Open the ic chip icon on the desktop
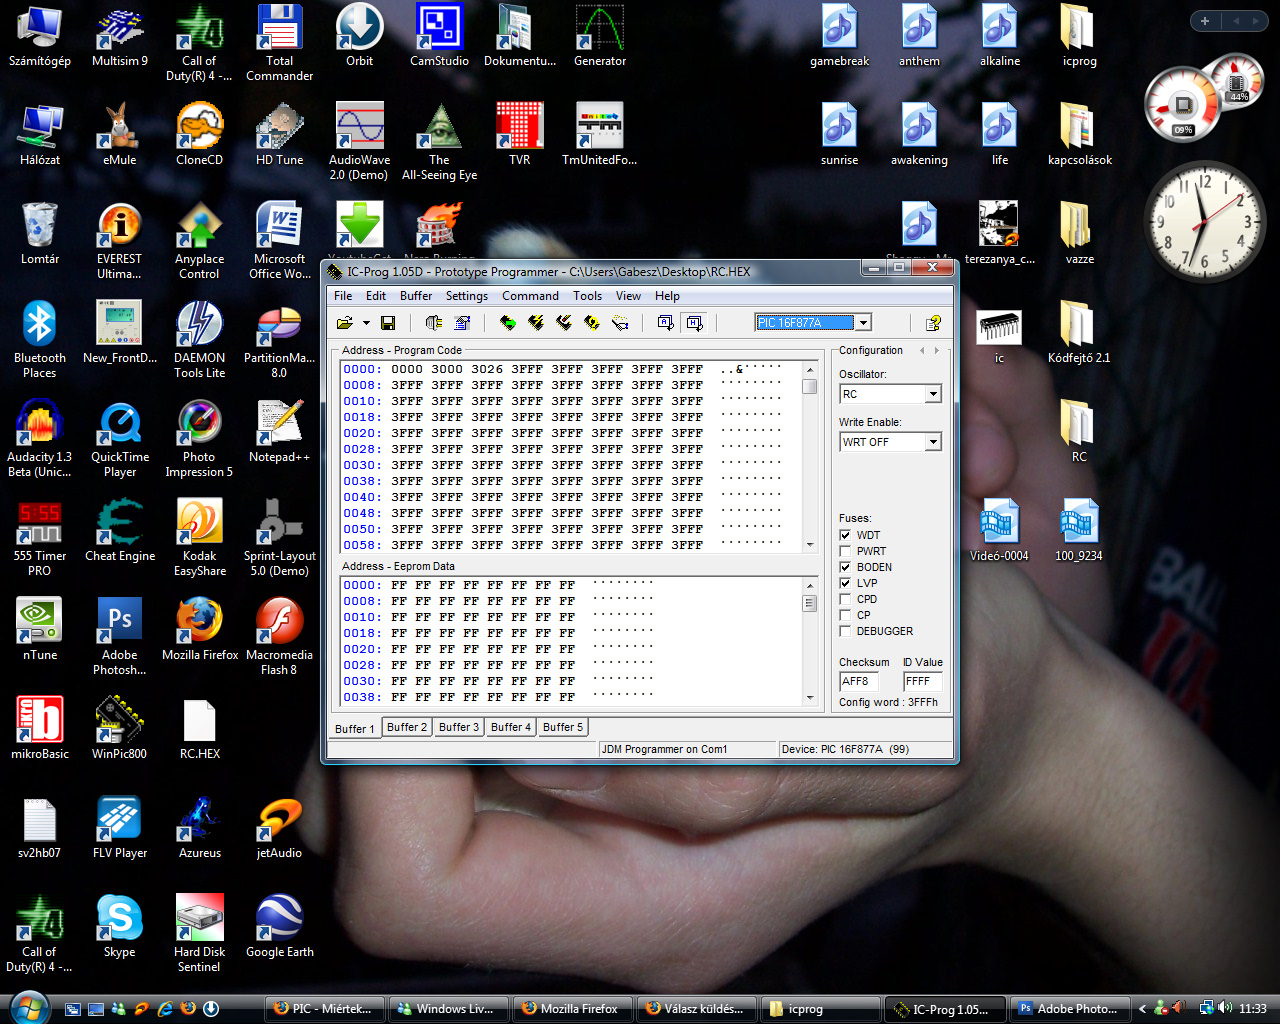Image resolution: width=1280 pixels, height=1024 pixels. (999, 336)
